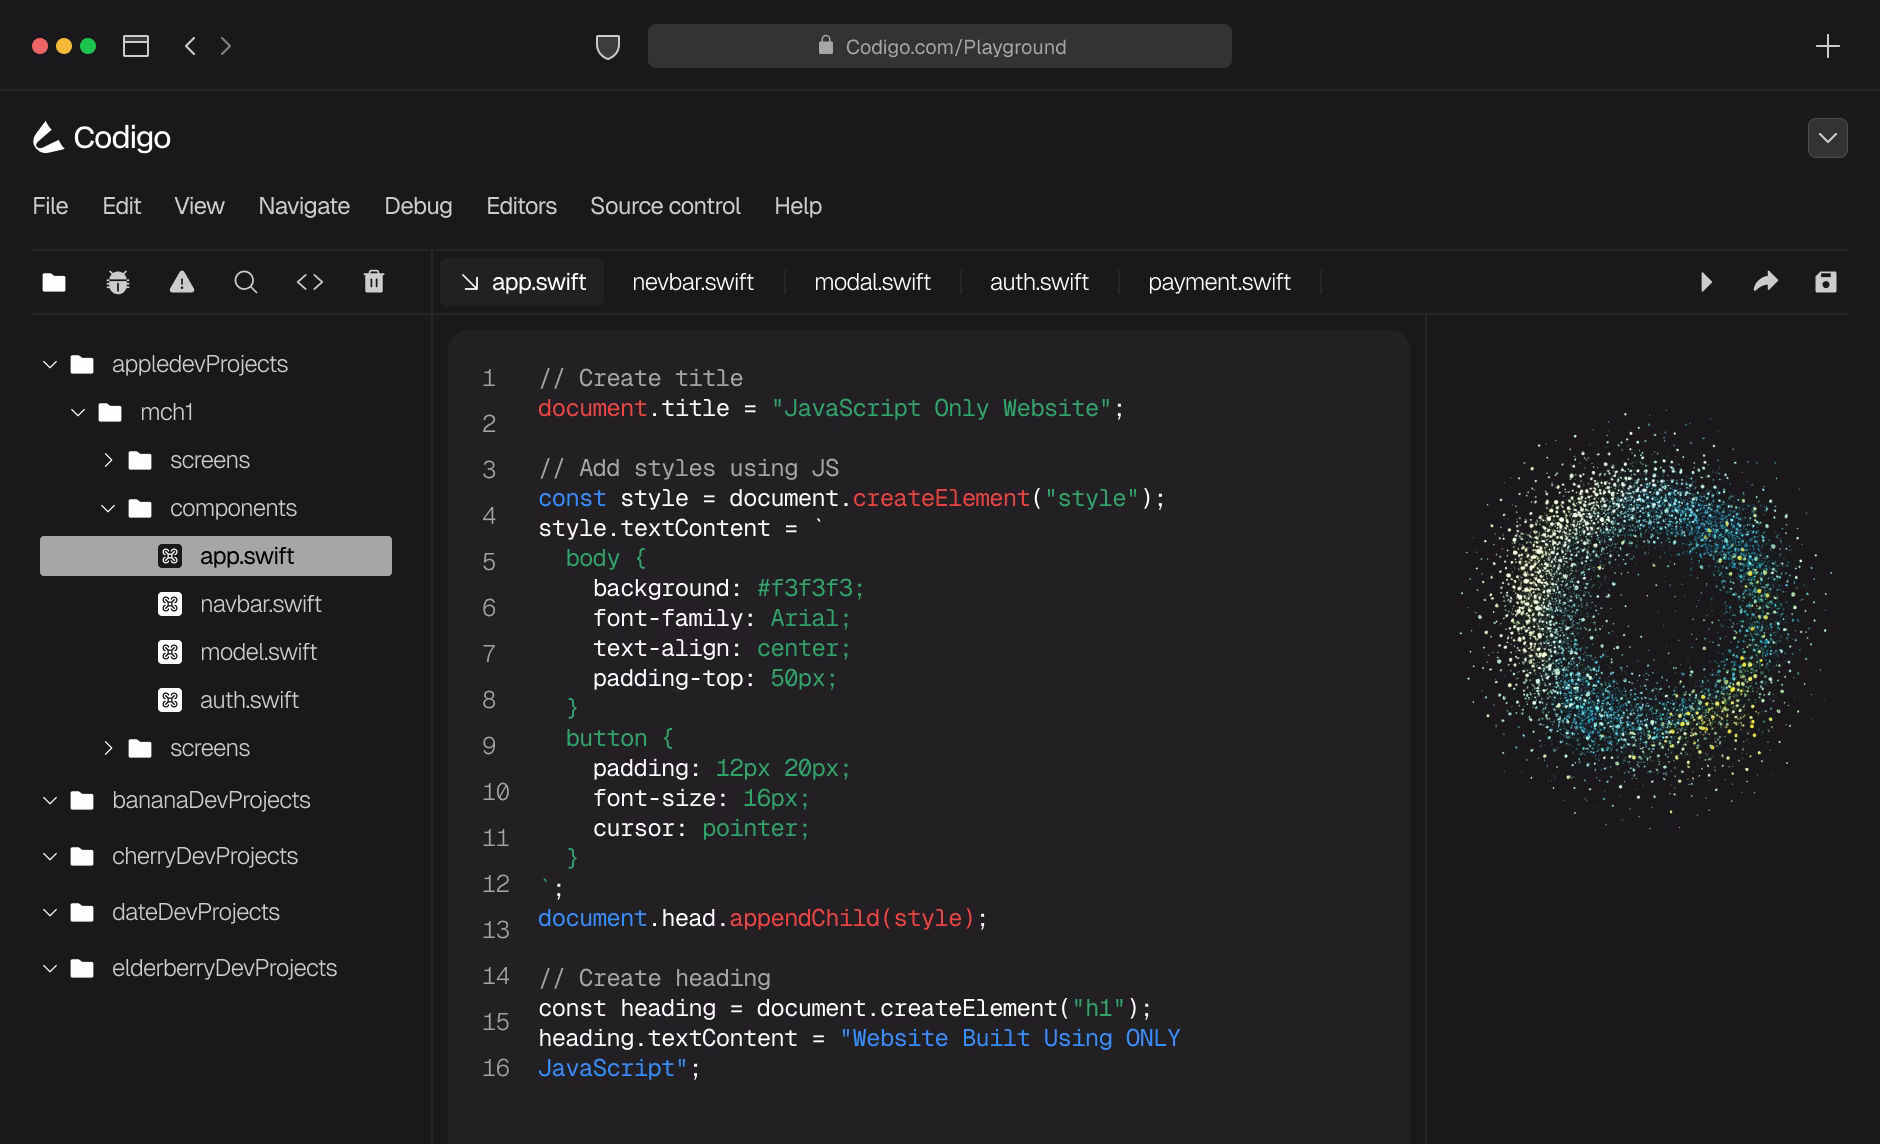1880x1144 pixels.
Task: Click the search magnifier icon
Action: (246, 282)
